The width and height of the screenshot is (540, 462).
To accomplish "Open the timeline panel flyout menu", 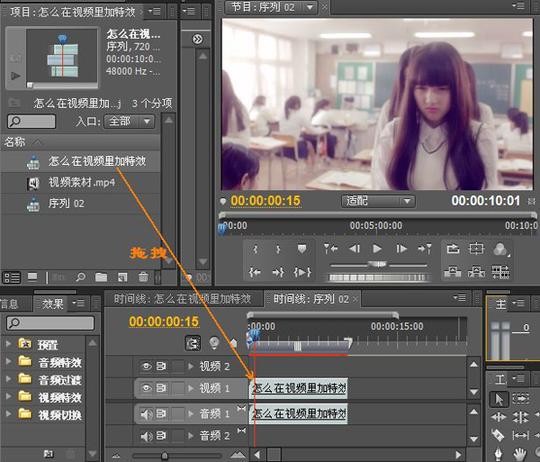I will tap(459, 297).
